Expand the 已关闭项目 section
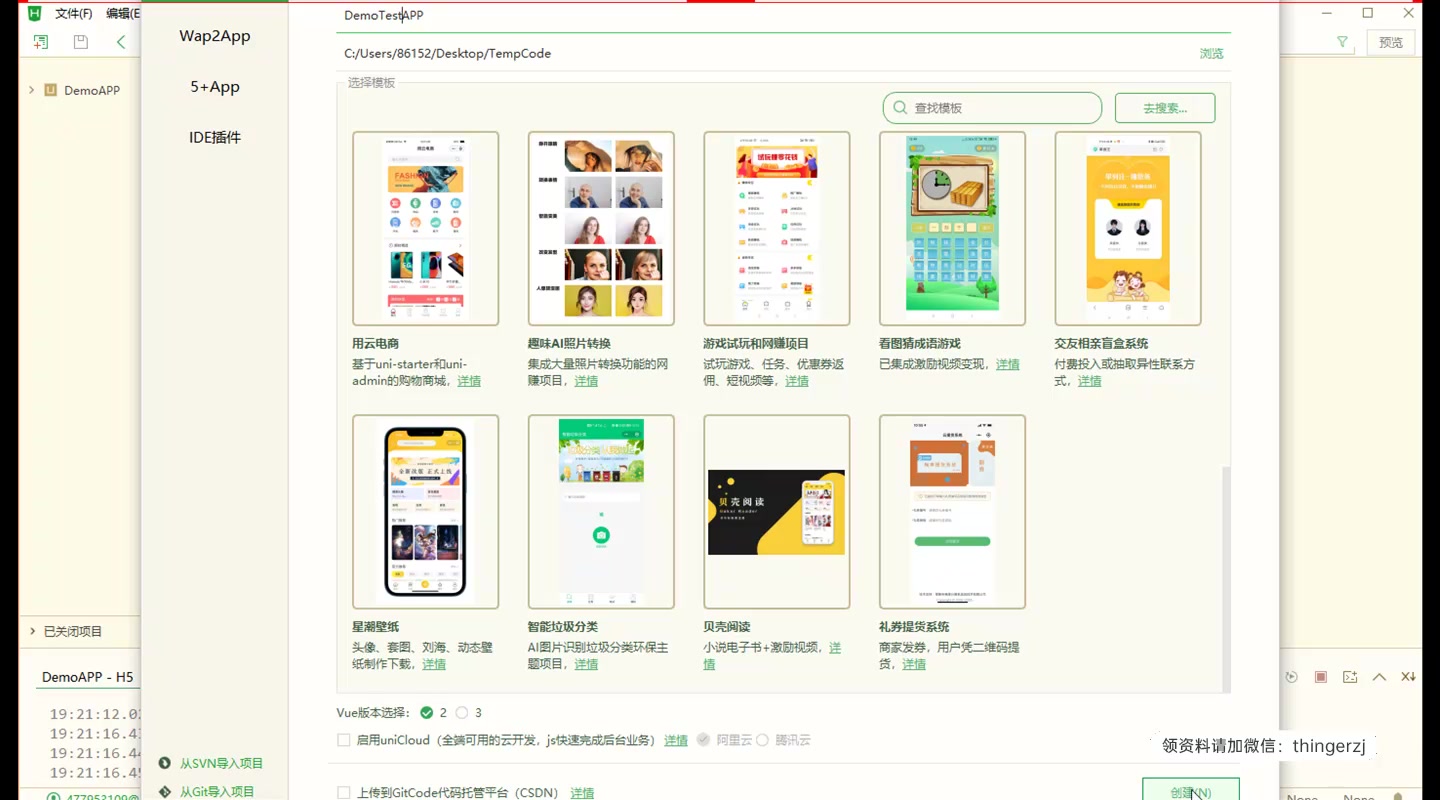 coord(31,631)
